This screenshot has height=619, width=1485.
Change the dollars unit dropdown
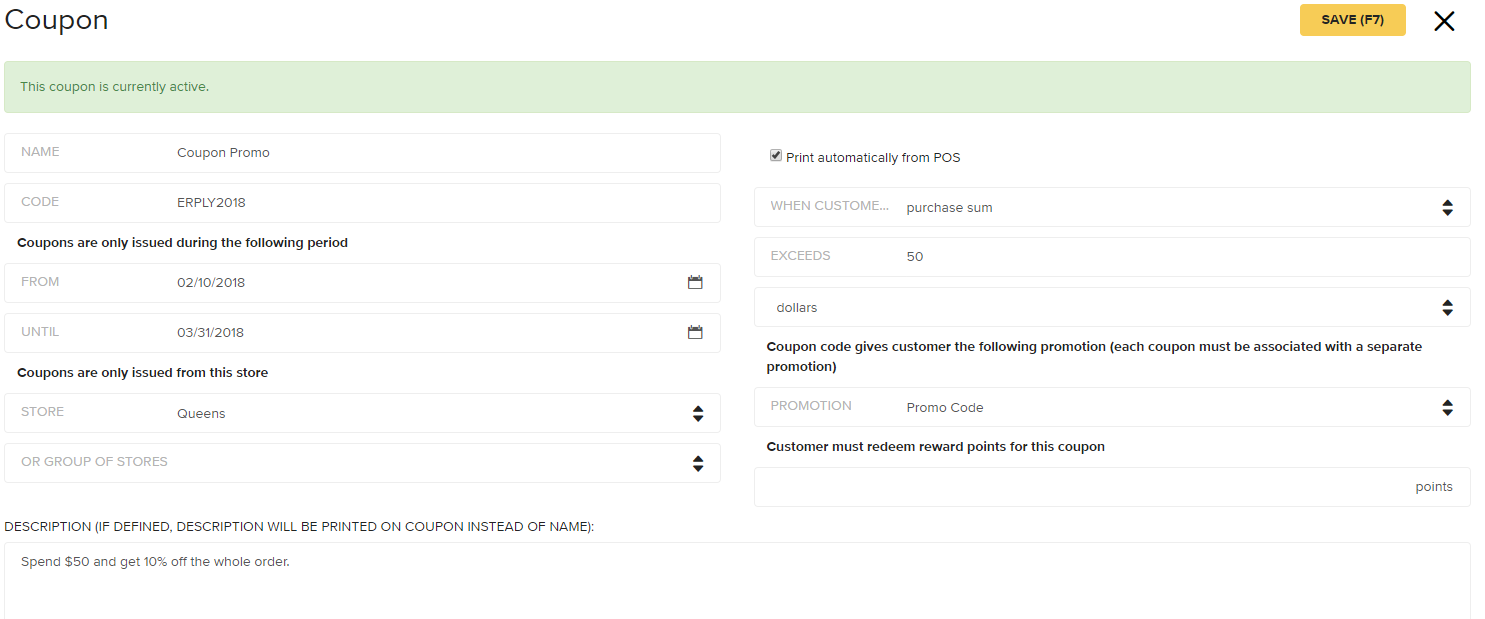(x=1112, y=307)
